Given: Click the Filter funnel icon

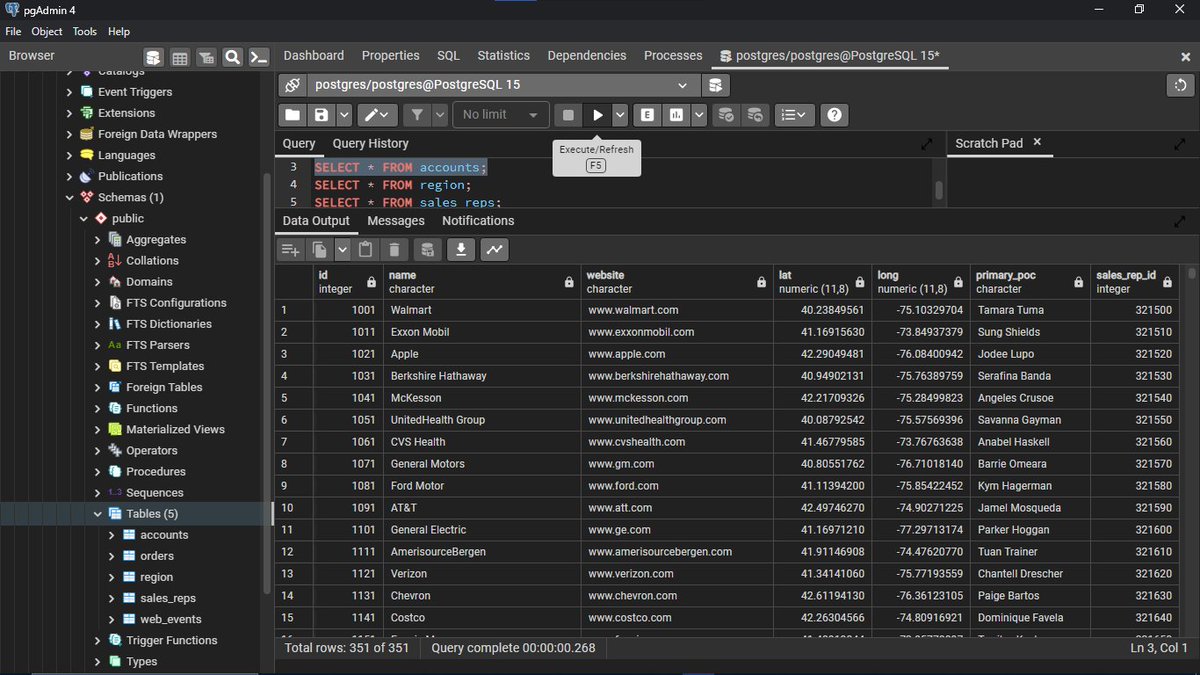Looking at the screenshot, I should pos(416,115).
